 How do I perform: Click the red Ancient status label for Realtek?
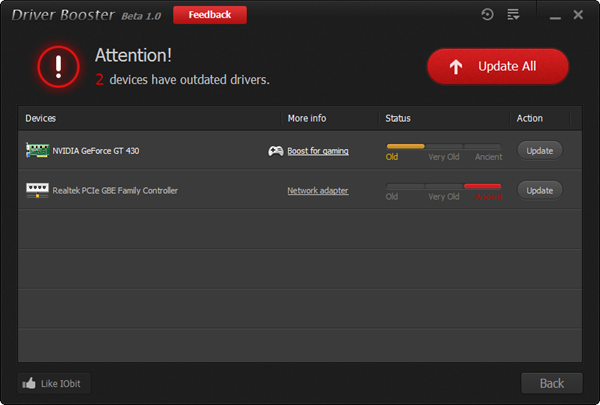pos(489,197)
